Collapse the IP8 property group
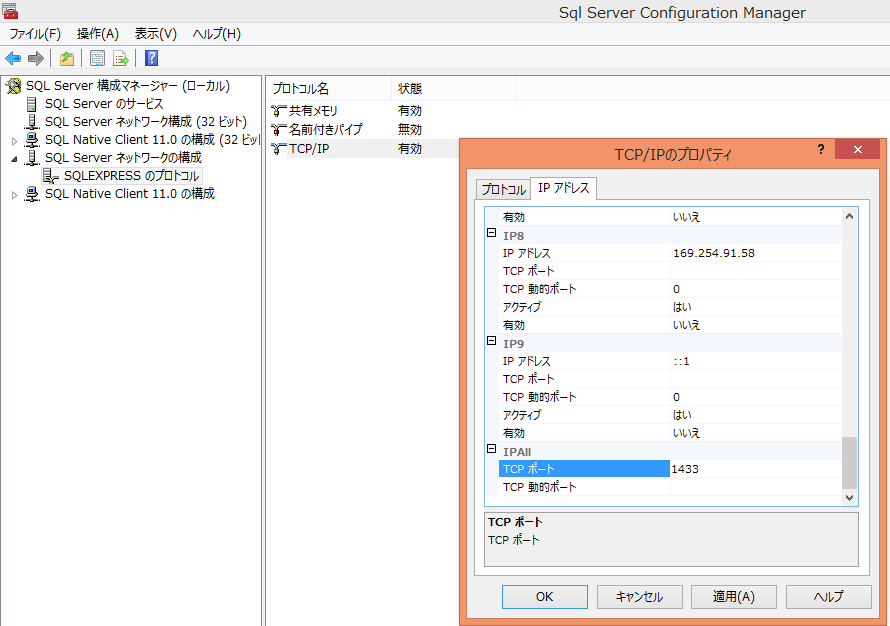The image size is (890, 626). [492, 233]
